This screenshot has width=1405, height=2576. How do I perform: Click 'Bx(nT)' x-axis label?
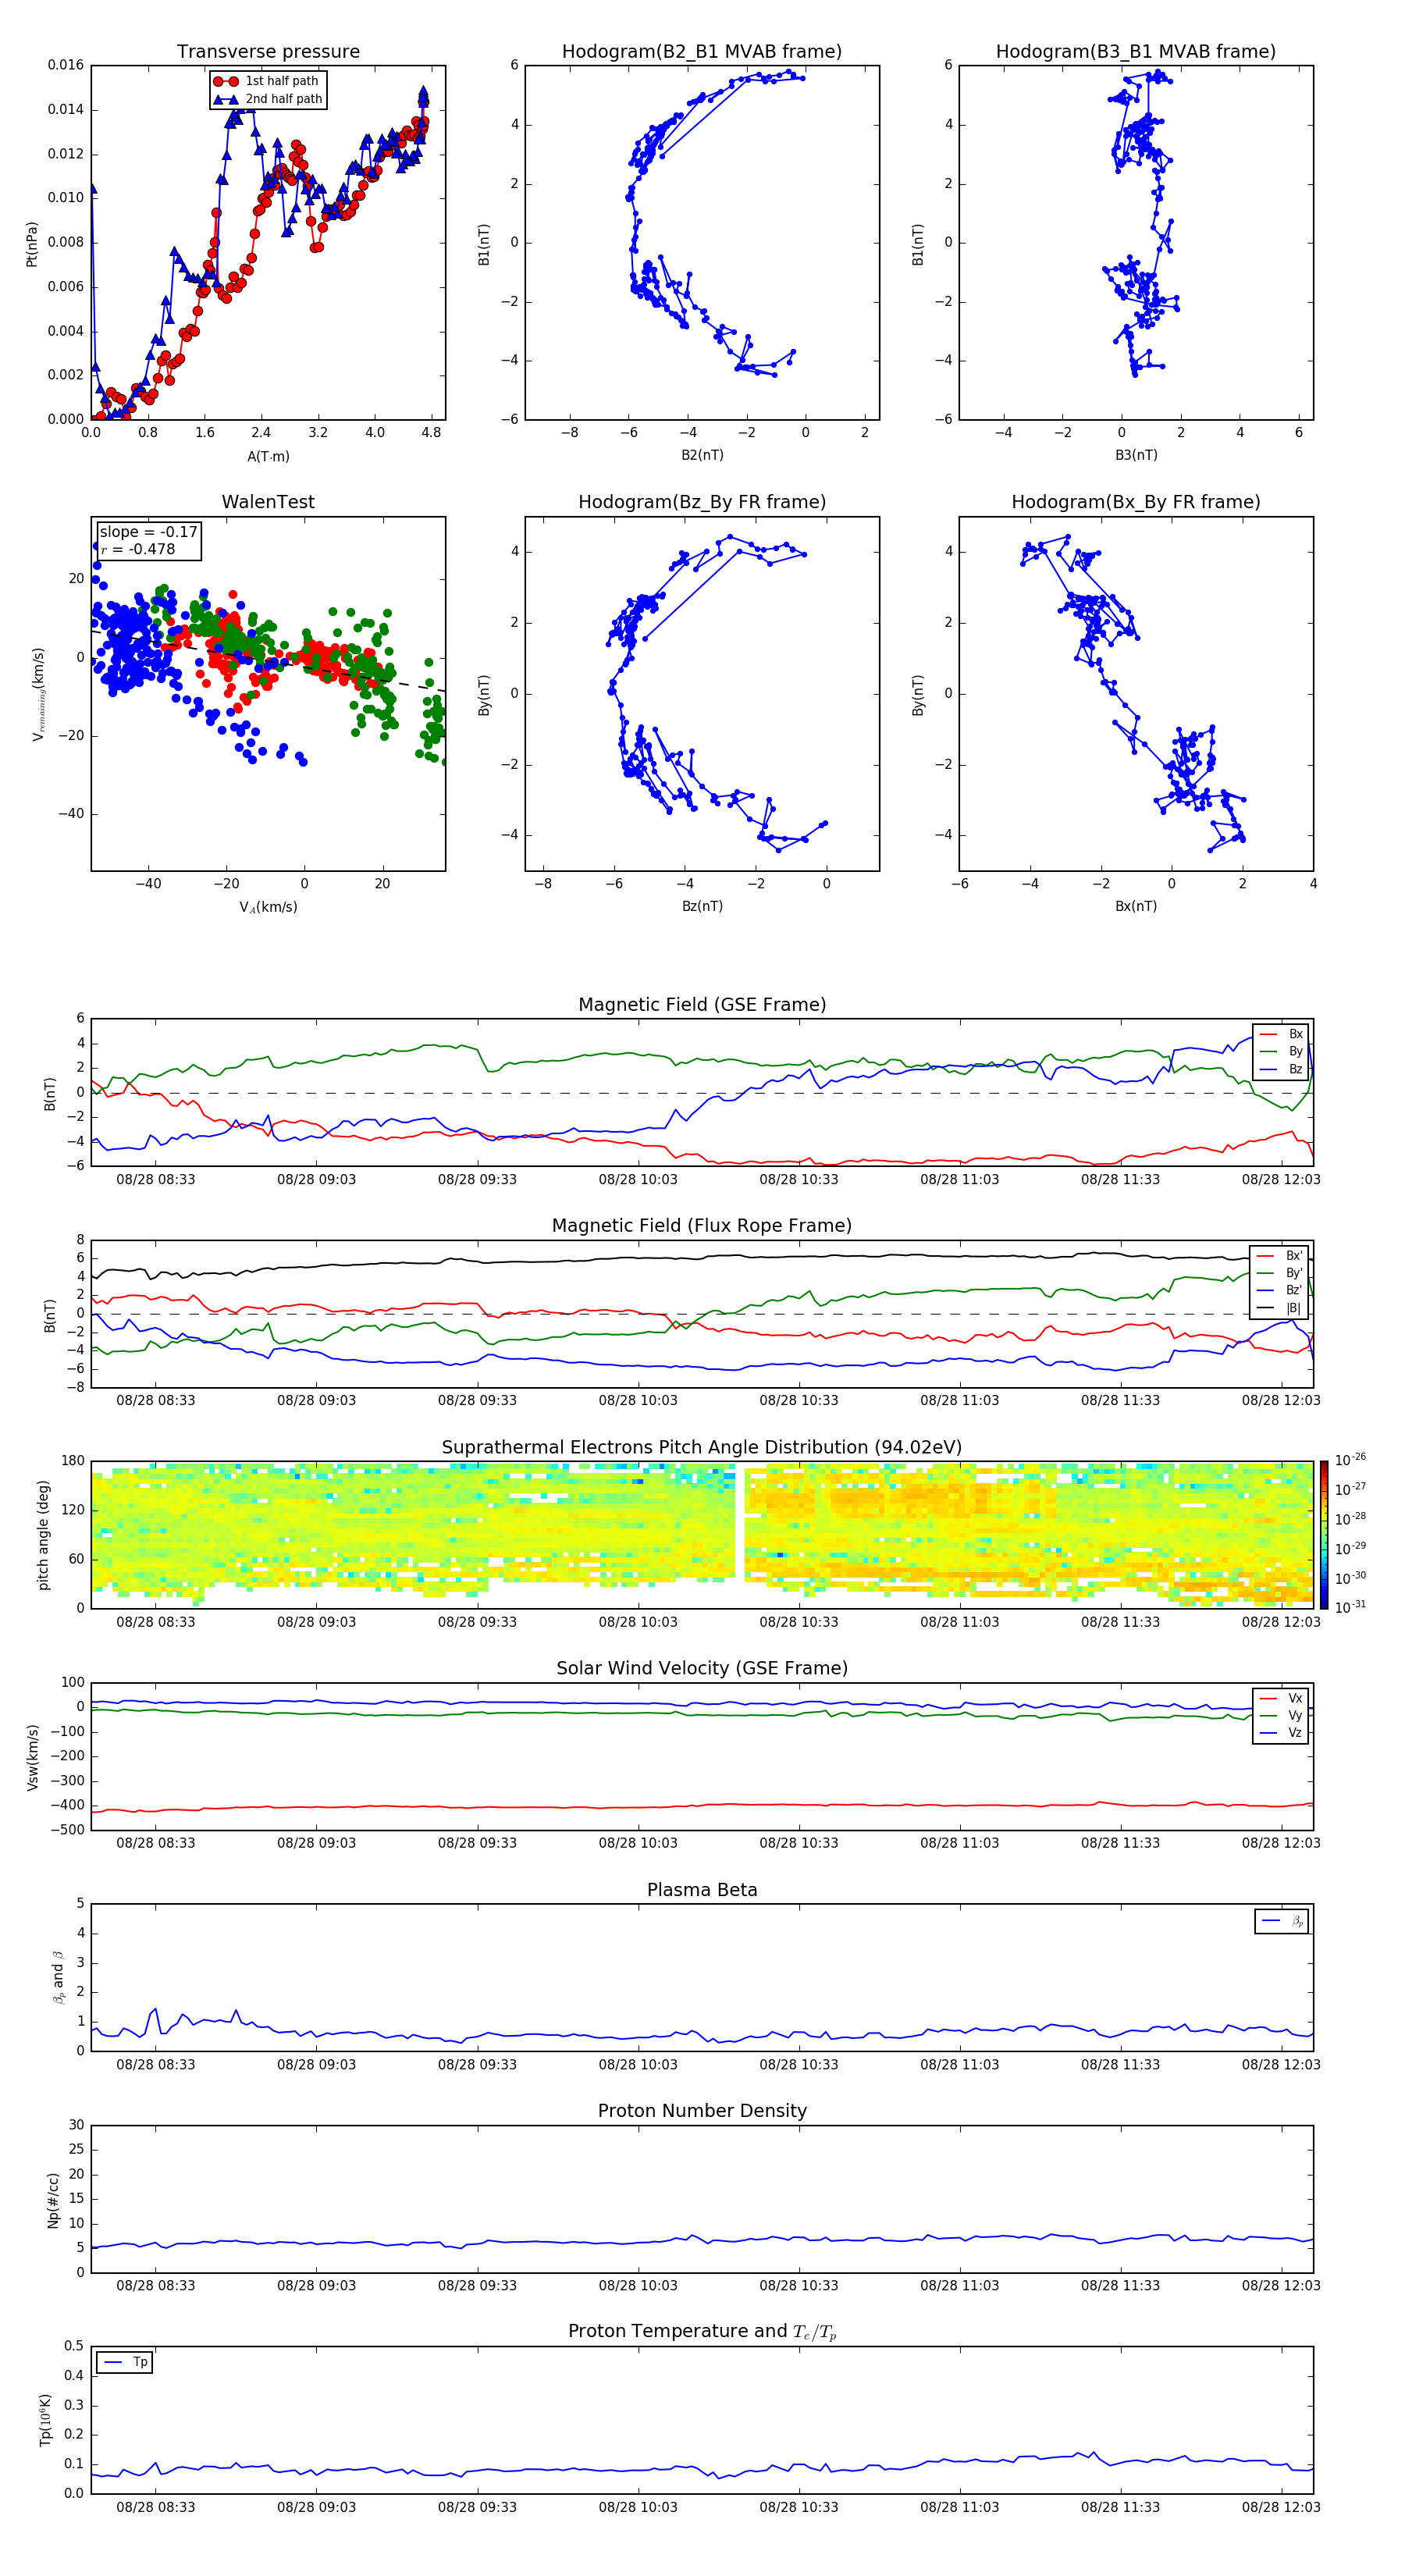[1136, 906]
